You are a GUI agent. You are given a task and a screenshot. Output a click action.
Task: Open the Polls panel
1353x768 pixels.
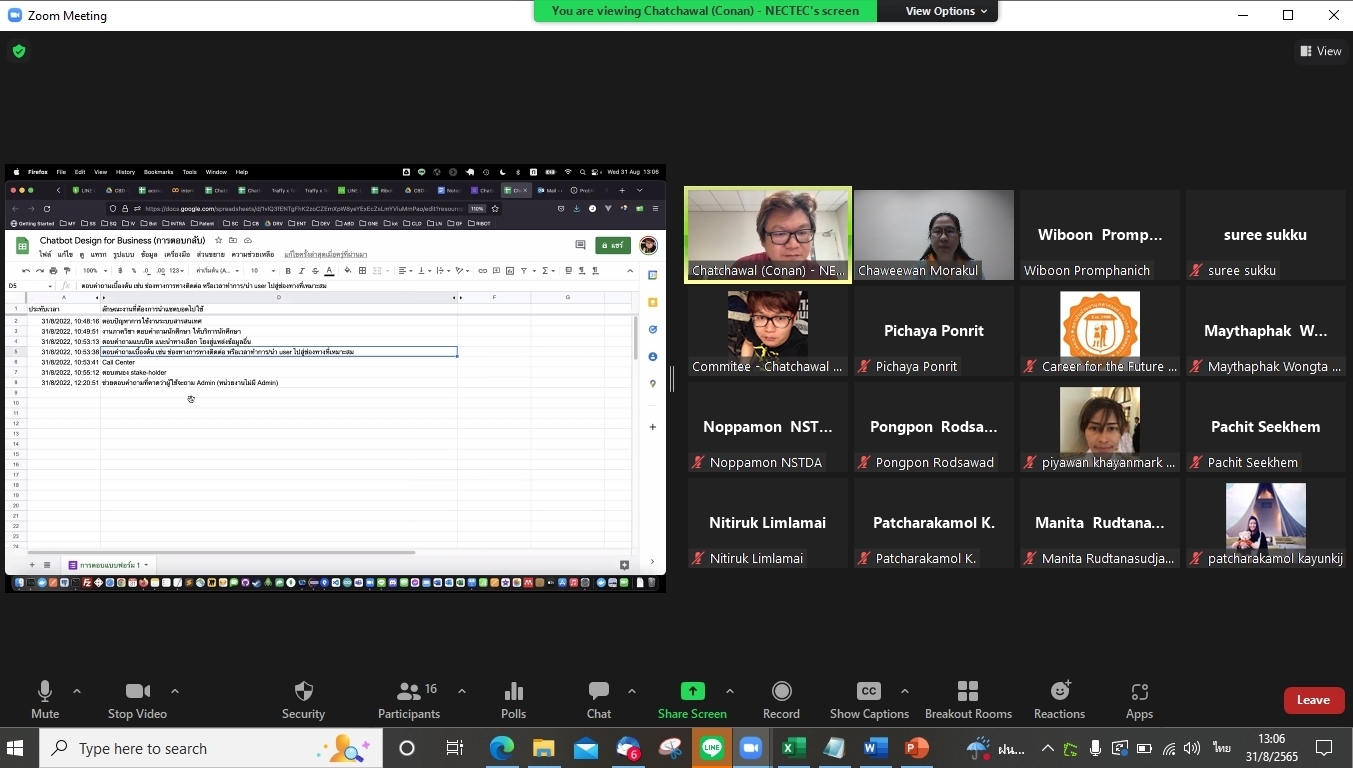click(513, 699)
